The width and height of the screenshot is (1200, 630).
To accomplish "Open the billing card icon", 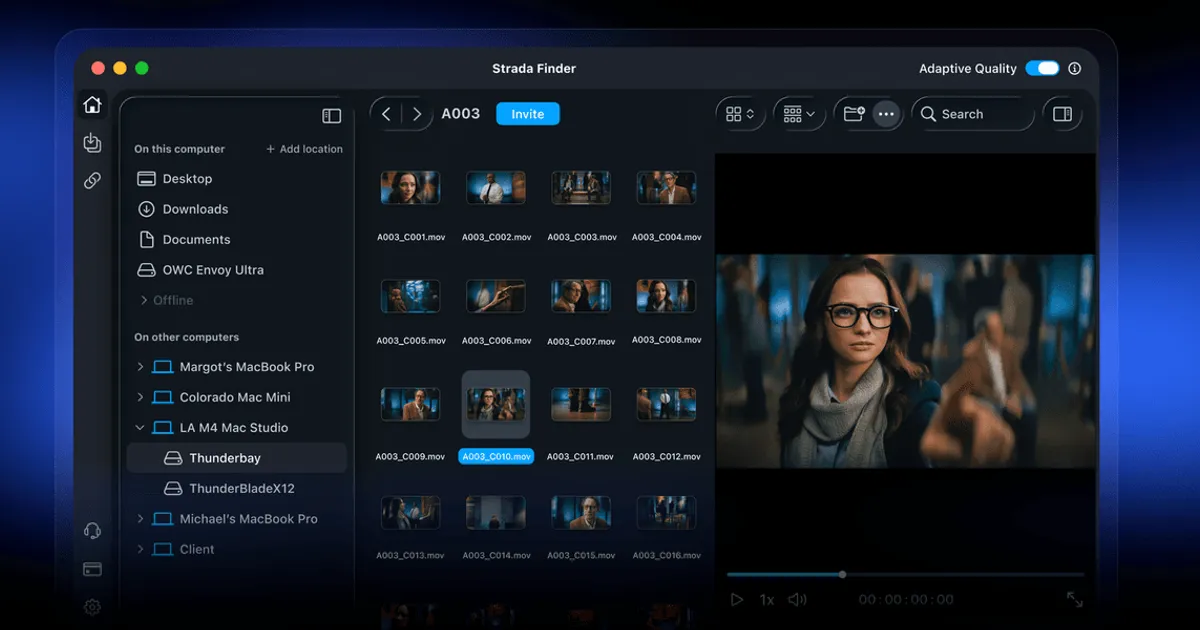I will click(x=92, y=569).
